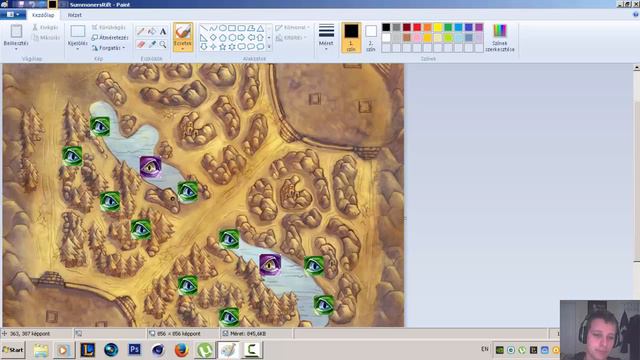
Task: Open the Ecsetek brushes dropdown arrow
Action: pyautogui.click(x=182, y=49)
